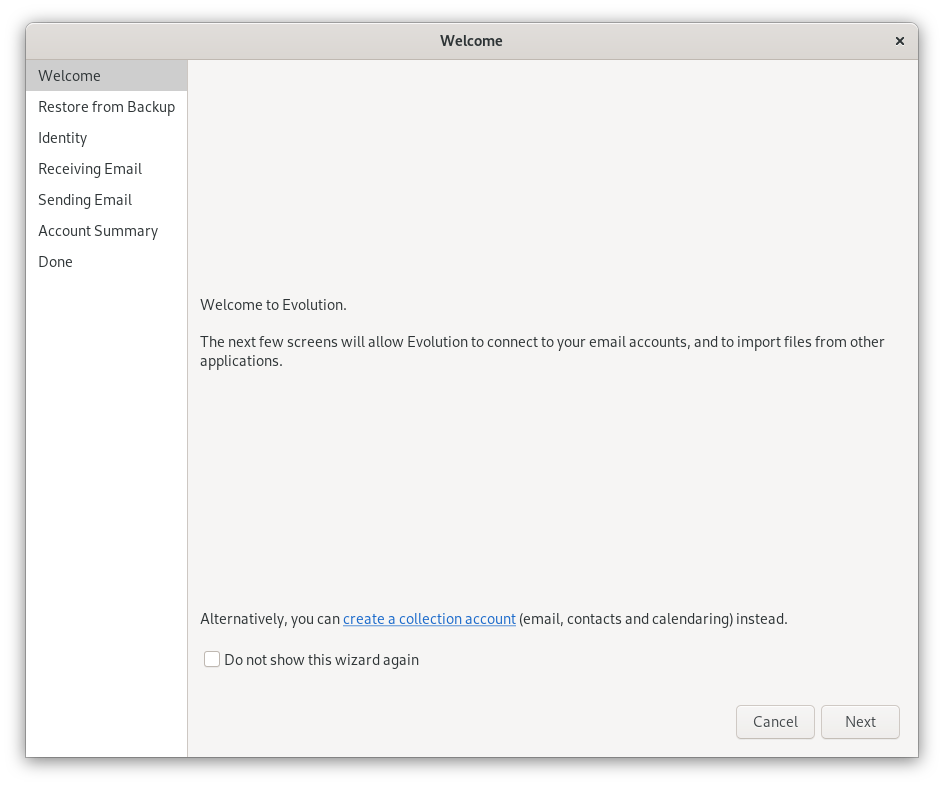This screenshot has height=786, width=944.
Task: Click the 'Welcome' window title bar text
Action: click(x=471, y=41)
